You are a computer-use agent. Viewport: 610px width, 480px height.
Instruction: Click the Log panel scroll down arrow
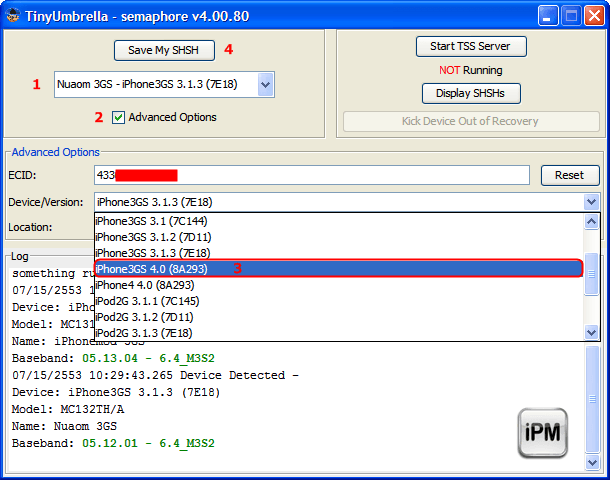[x=592, y=462]
